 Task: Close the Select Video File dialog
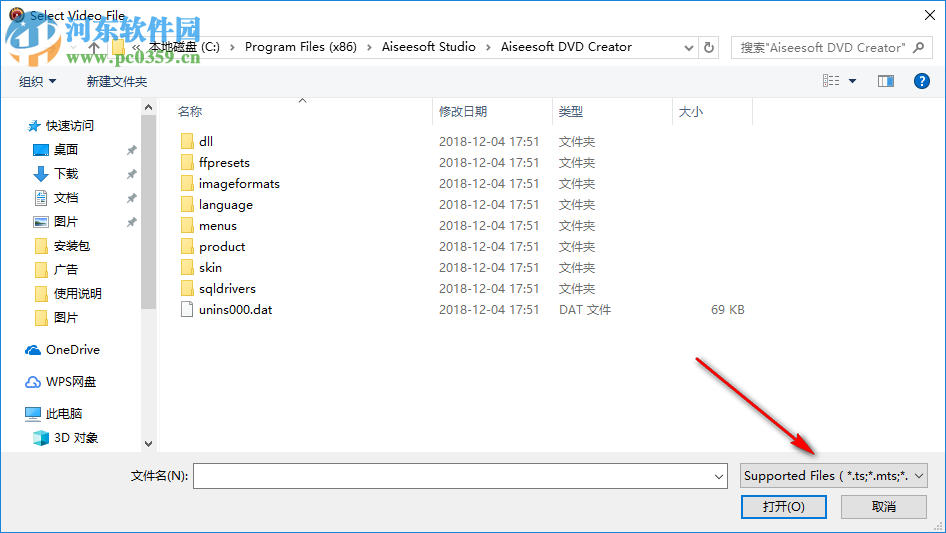tap(930, 15)
